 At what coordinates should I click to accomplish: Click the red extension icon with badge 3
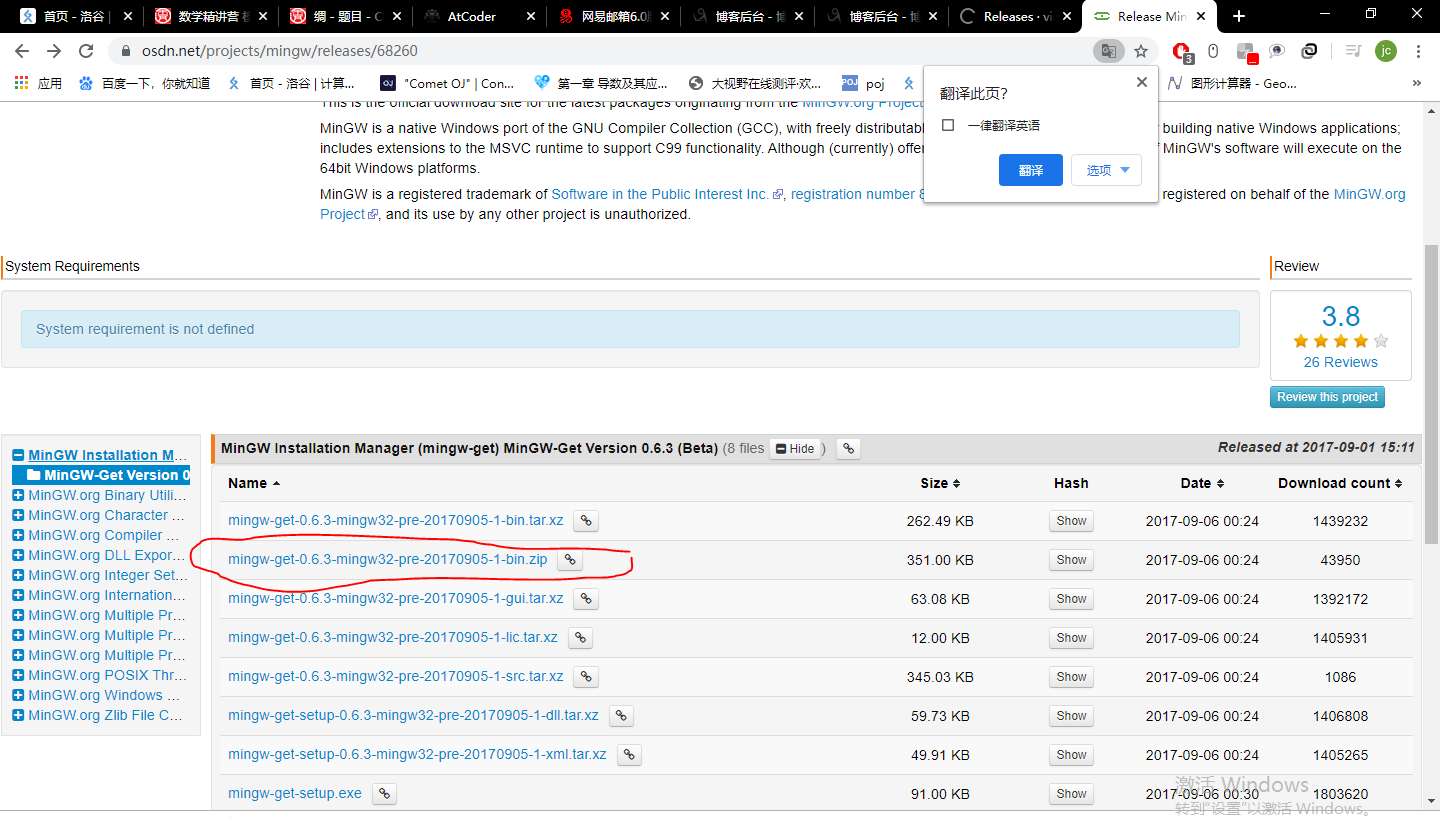click(x=1181, y=51)
